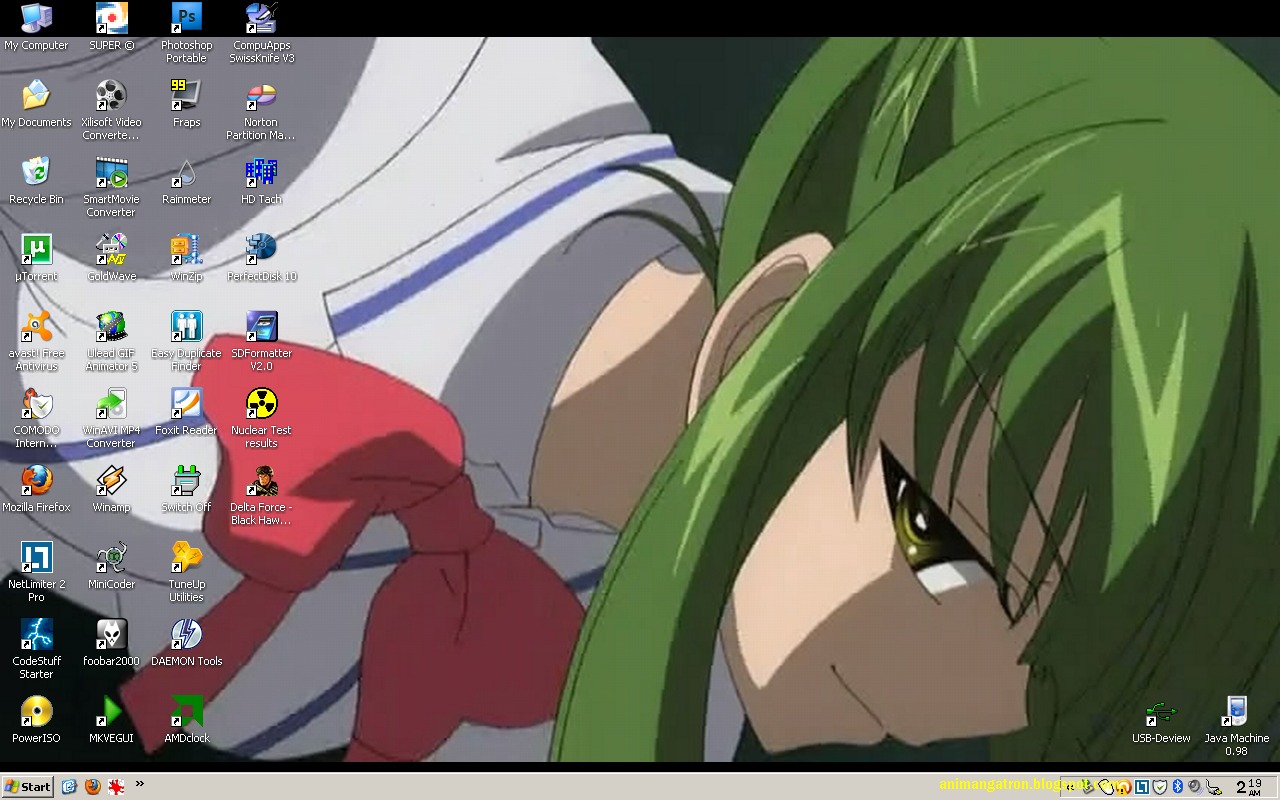Select the SUPER © shortcut icon
Image resolution: width=1280 pixels, height=800 pixels.
click(111, 27)
